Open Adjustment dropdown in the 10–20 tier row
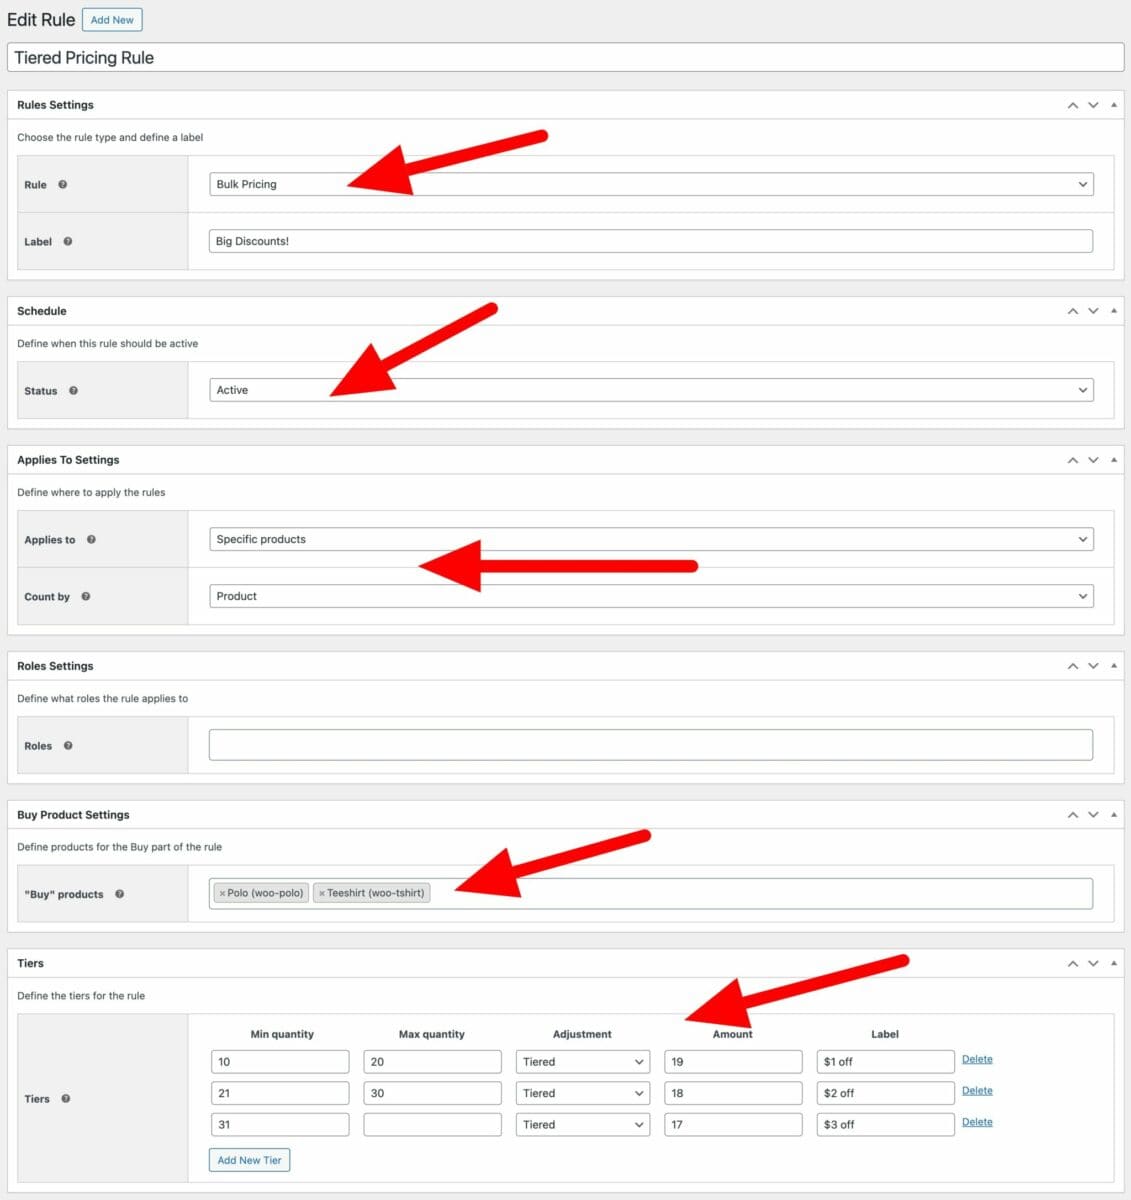The image size is (1131, 1200). pos(583,1062)
